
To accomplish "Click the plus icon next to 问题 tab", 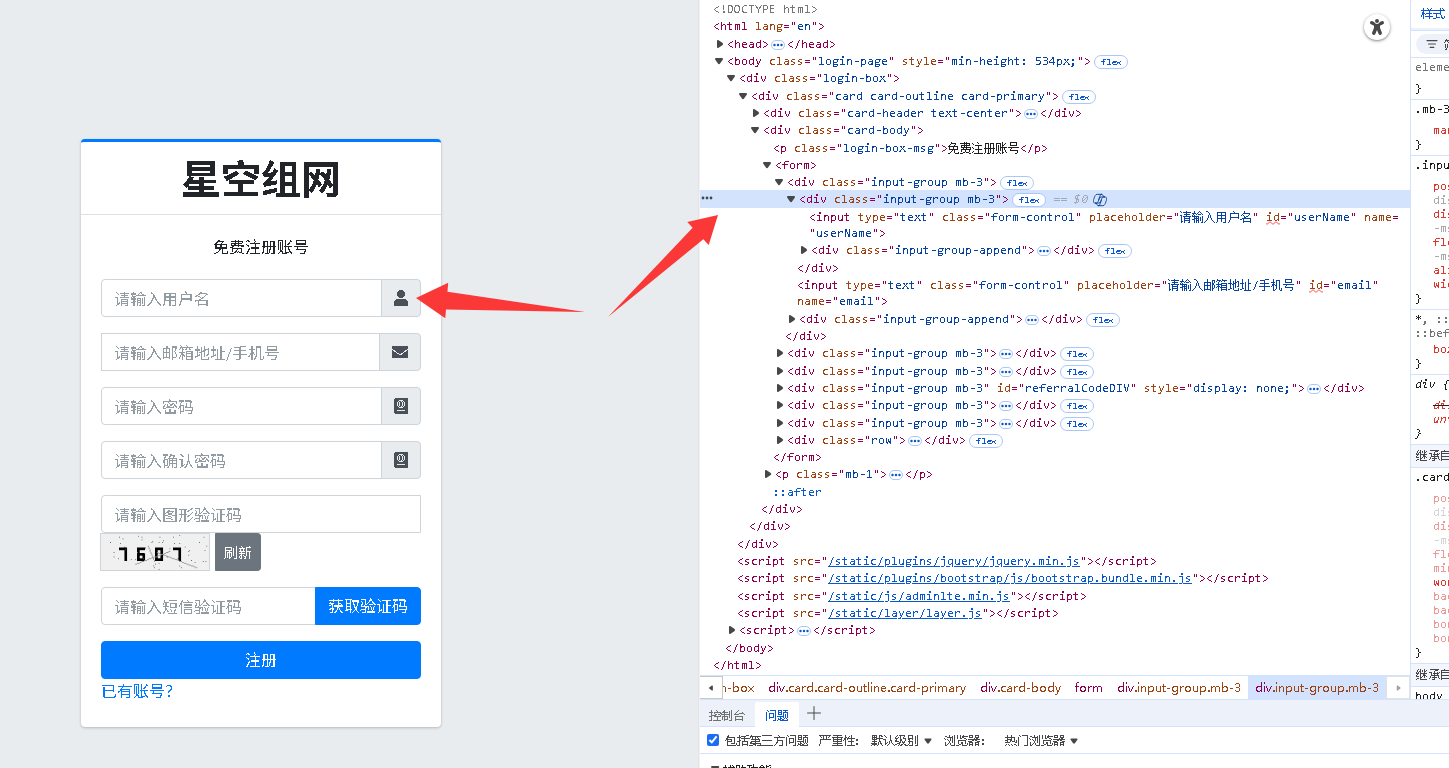I will click(814, 714).
